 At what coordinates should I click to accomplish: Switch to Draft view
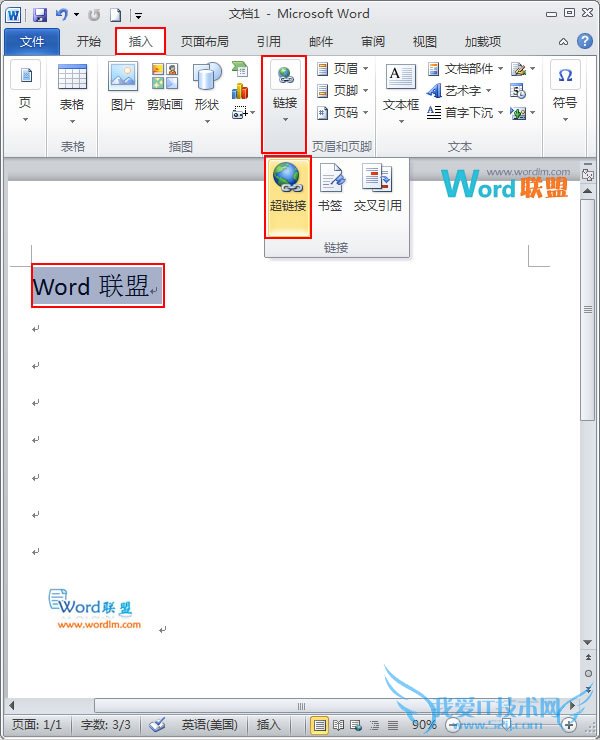click(x=392, y=725)
